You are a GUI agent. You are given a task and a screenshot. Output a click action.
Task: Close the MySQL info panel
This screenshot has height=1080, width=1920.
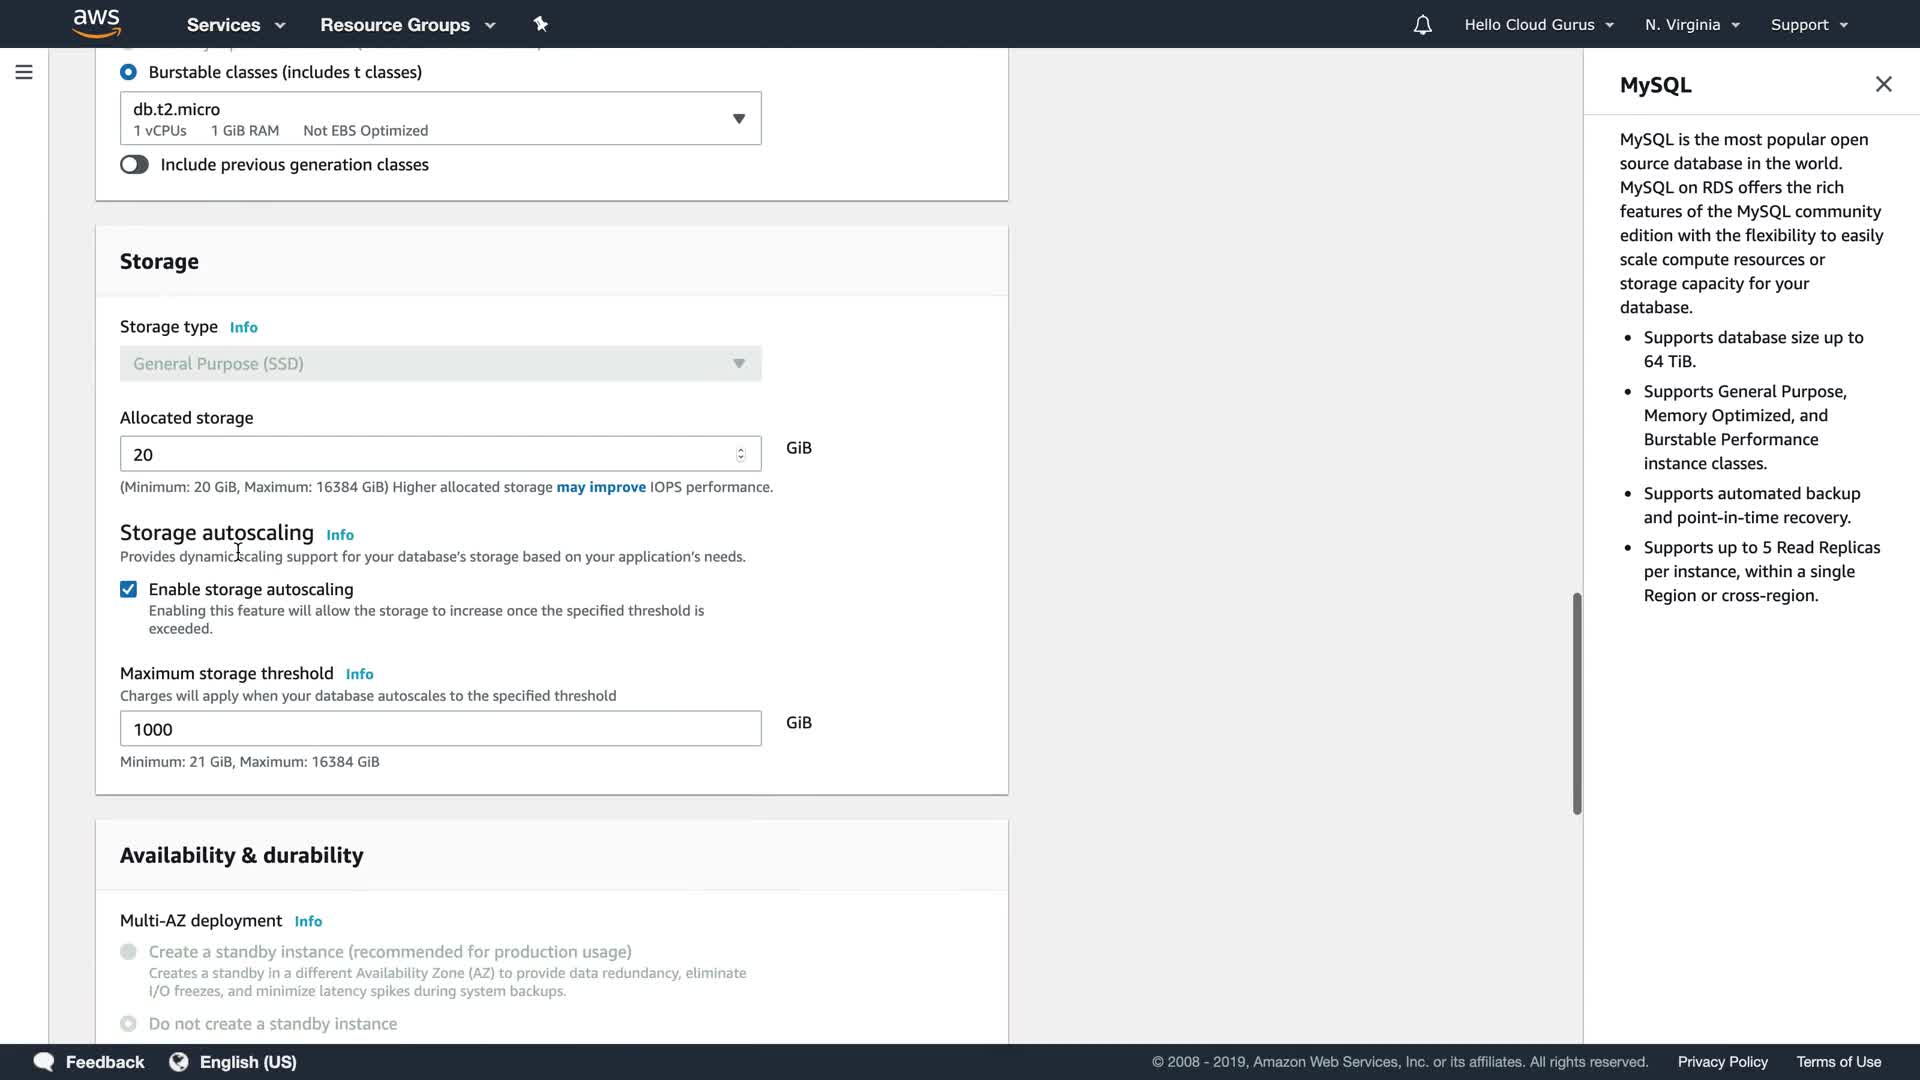click(1883, 84)
